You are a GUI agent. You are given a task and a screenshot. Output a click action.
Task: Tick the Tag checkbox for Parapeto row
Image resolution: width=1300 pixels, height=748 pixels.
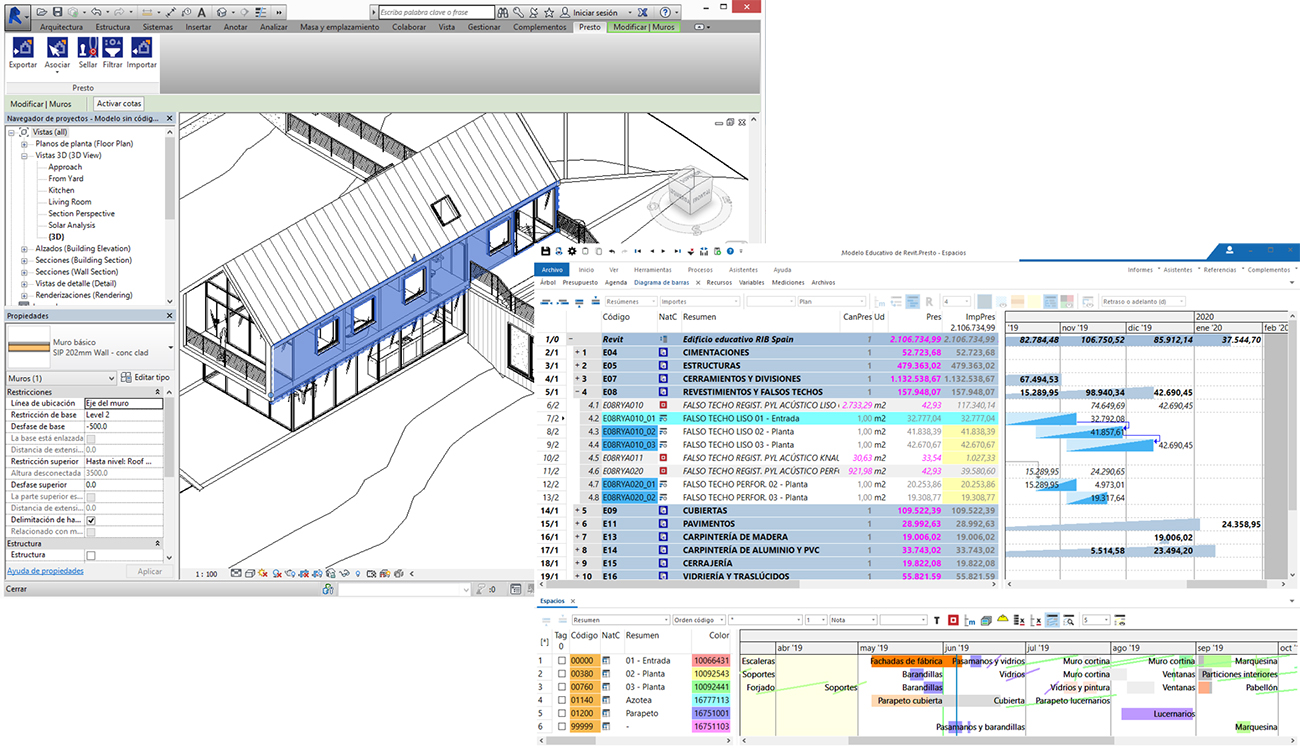tap(562, 713)
